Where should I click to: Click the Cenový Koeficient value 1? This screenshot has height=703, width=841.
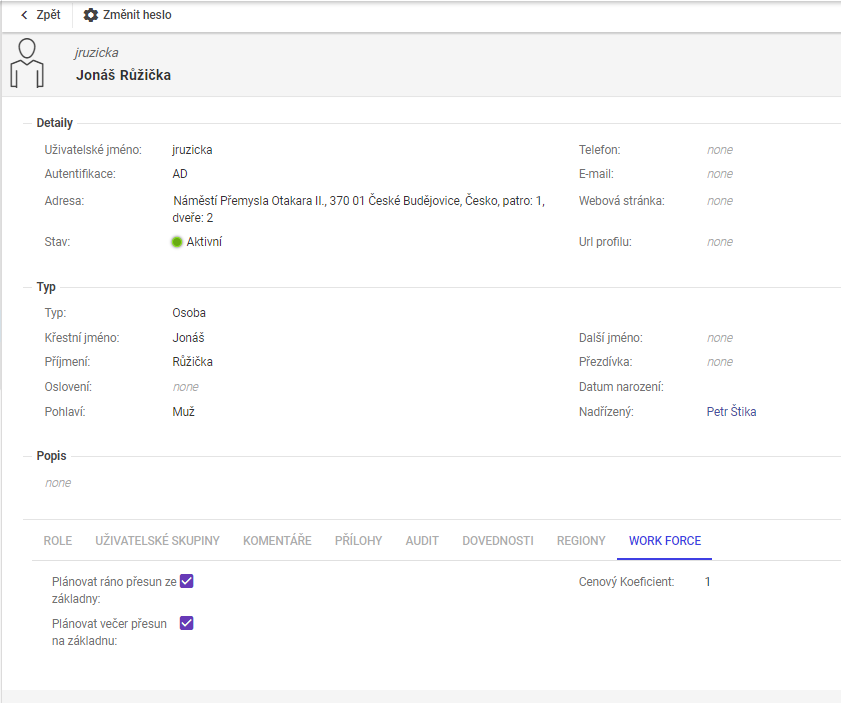(708, 580)
